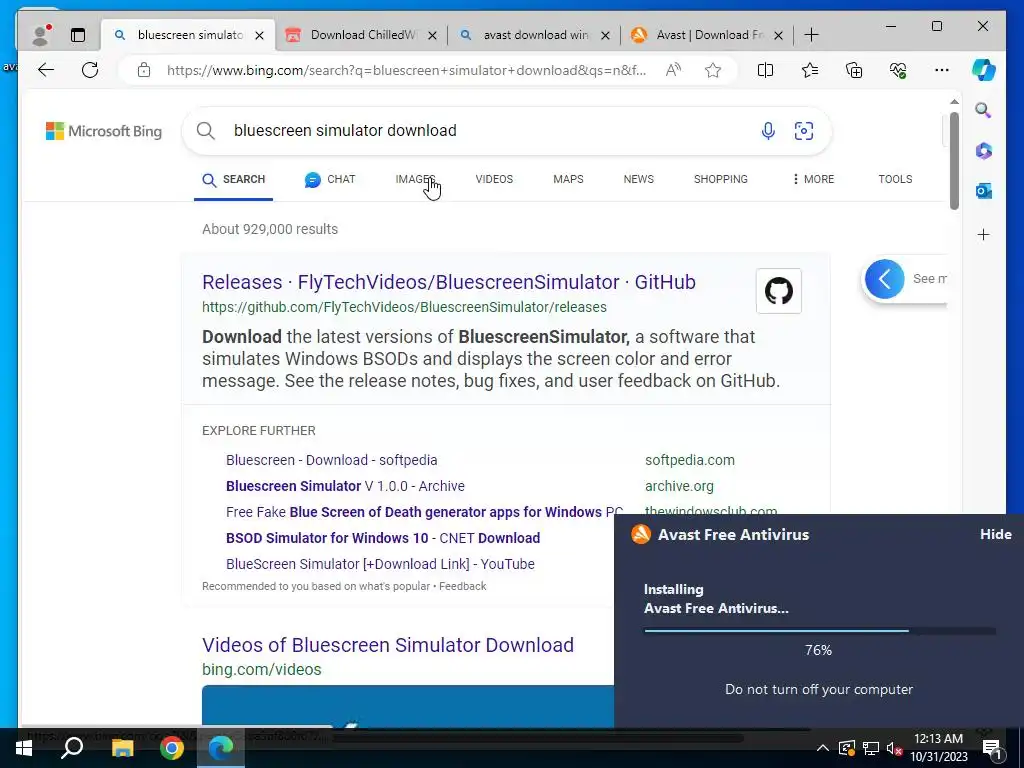Click the Feedback link under recommendations
Image resolution: width=1024 pixels, height=768 pixels.
[462, 586]
